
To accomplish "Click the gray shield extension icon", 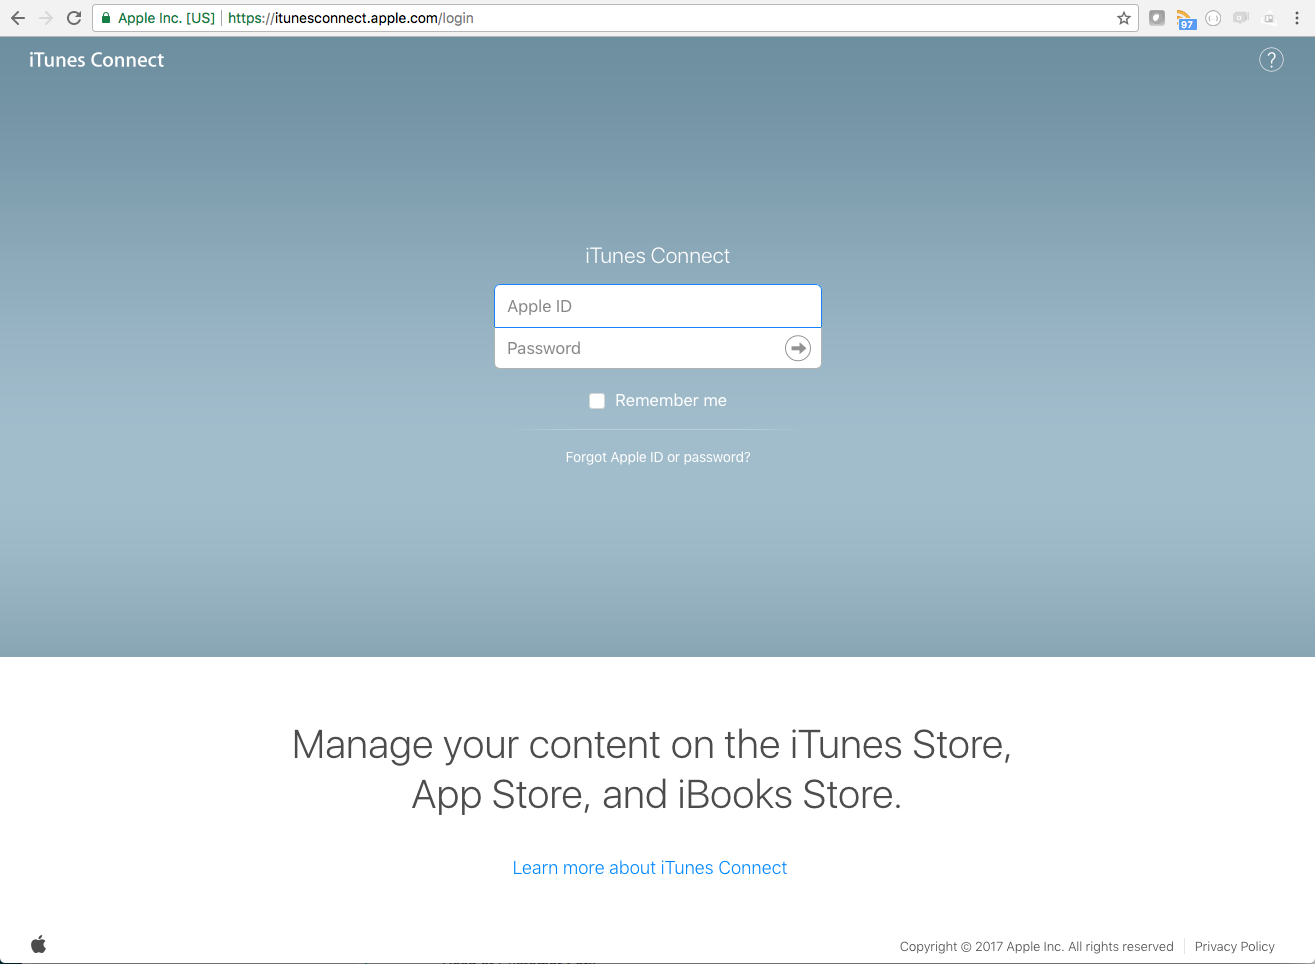I will pos(1157,18).
